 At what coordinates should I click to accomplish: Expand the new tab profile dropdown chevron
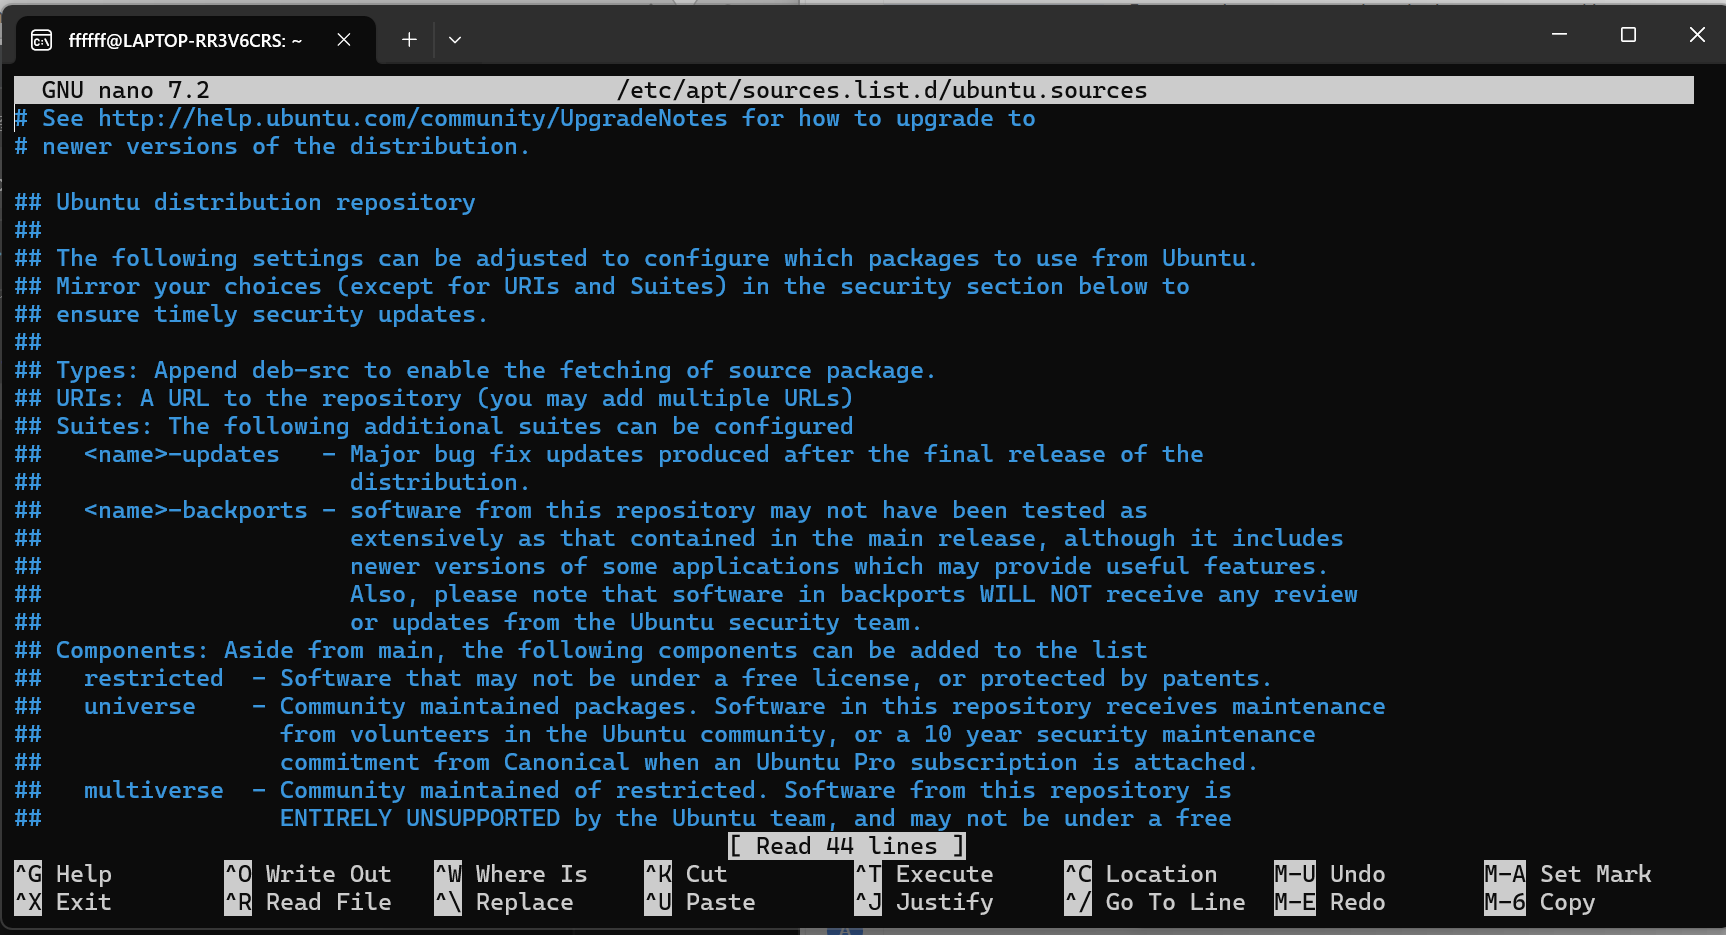(x=455, y=40)
